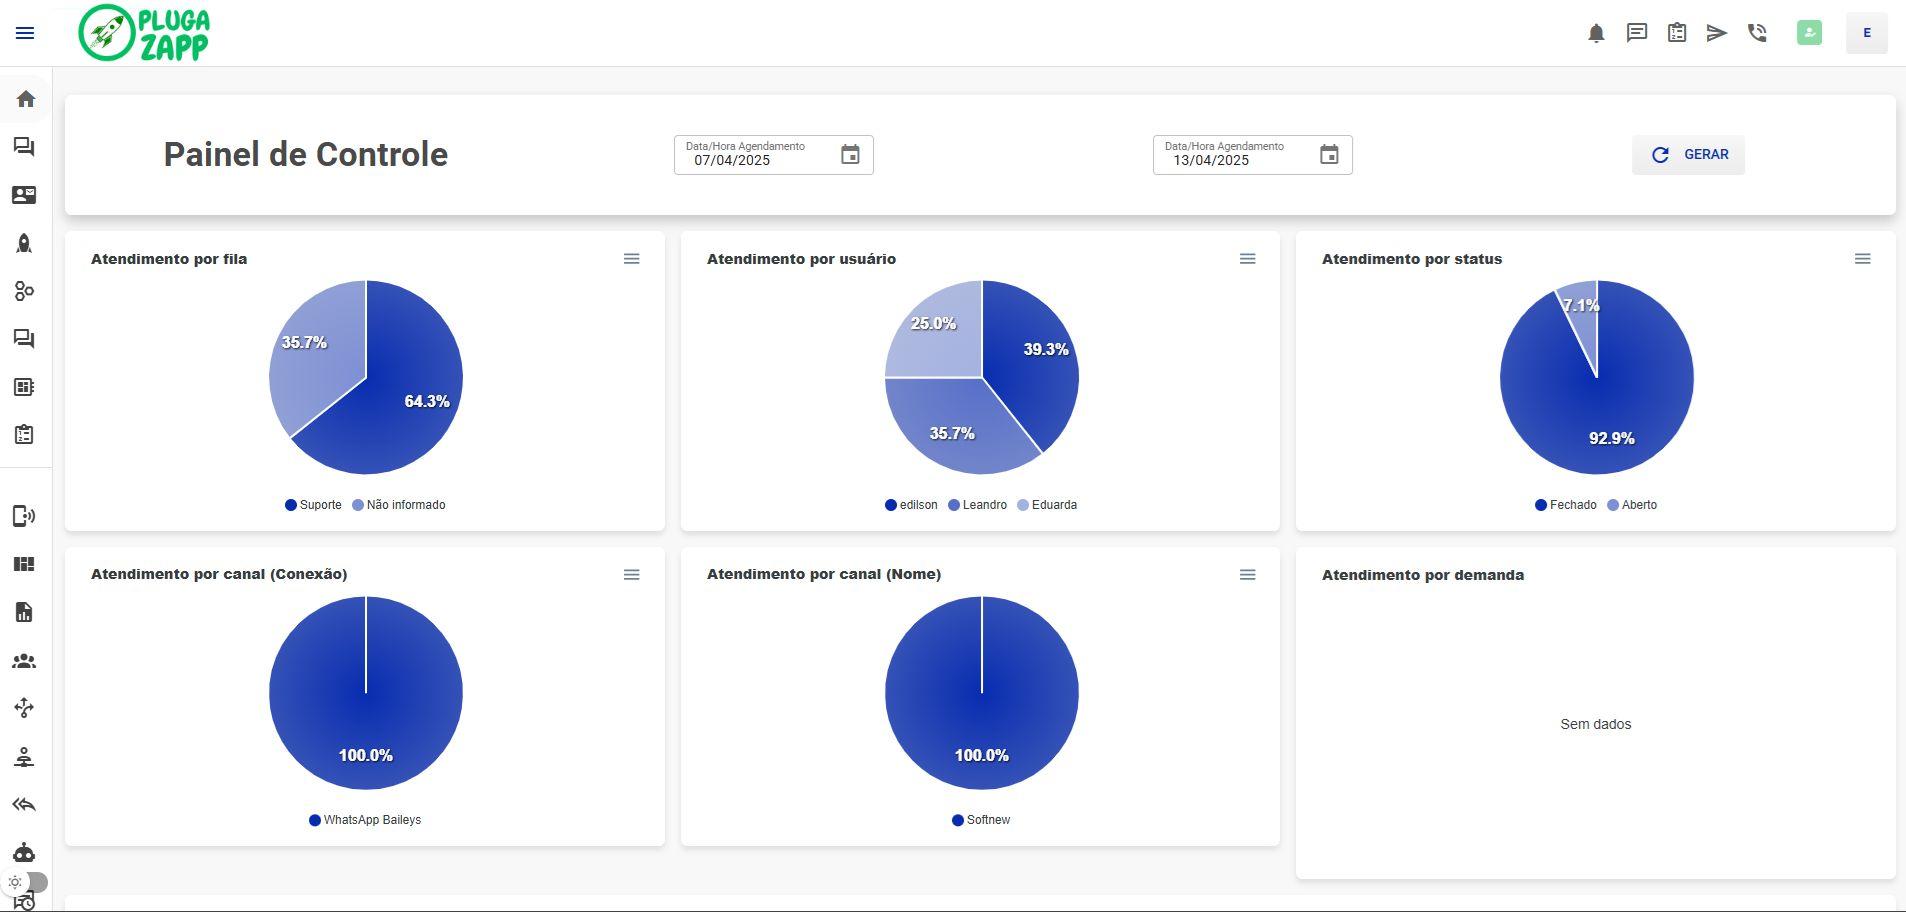This screenshot has width=1906, height=912.
Task: Toggle the Aberto legend item
Action: click(1632, 505)
